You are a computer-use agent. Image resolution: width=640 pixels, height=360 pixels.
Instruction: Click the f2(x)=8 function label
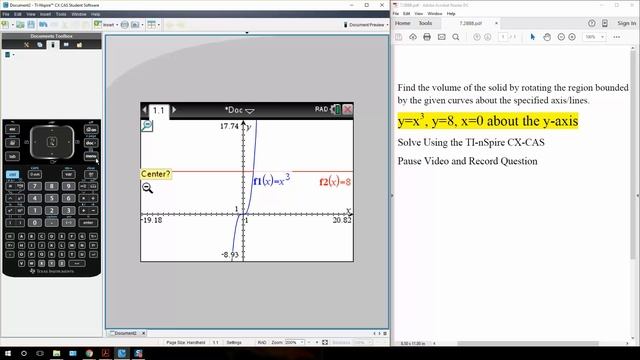pyautogui.click(x=335, y=182)
